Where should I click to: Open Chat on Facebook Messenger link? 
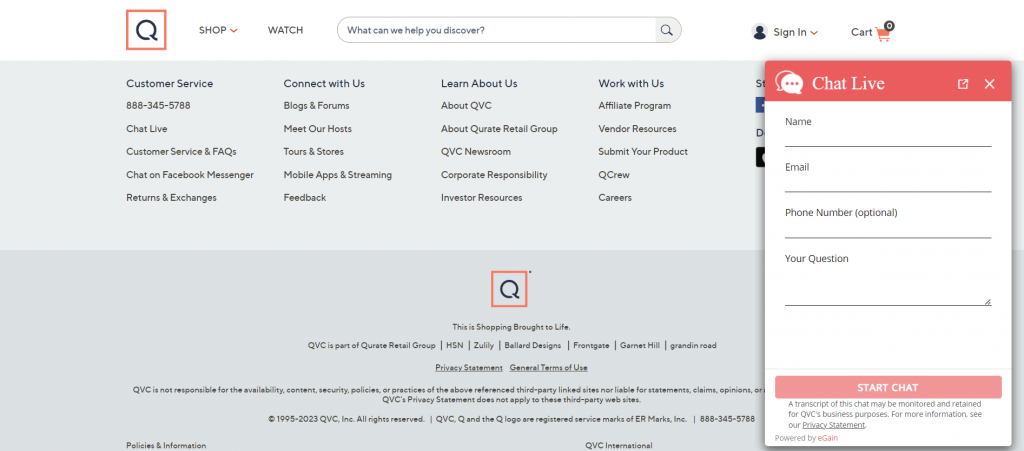[x=189, y=175]
